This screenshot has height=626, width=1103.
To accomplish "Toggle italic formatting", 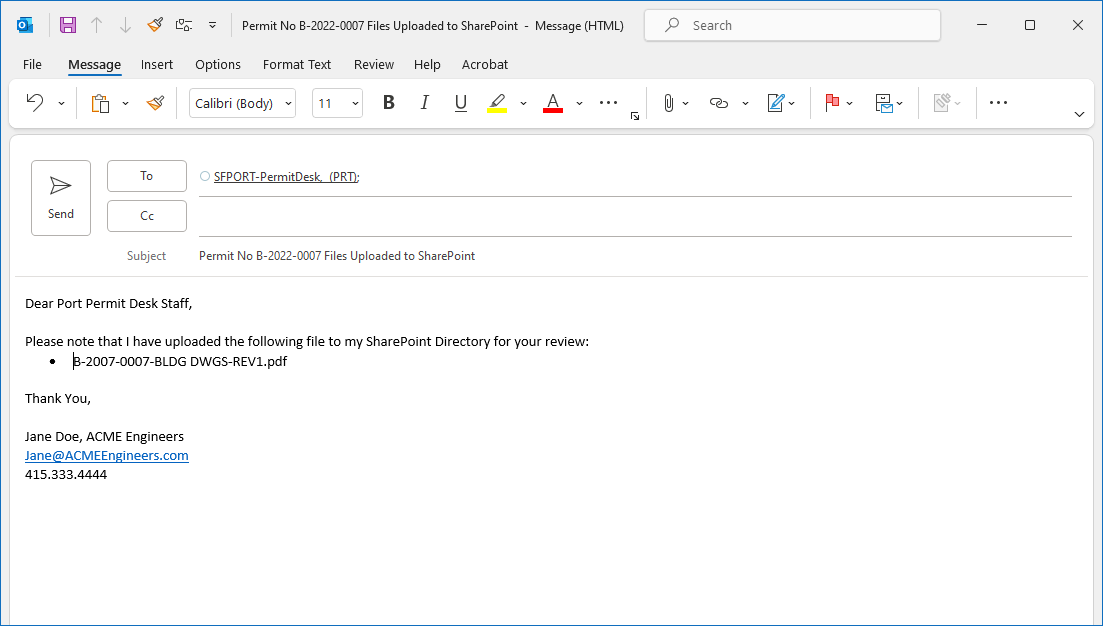I will coord(424,102).
